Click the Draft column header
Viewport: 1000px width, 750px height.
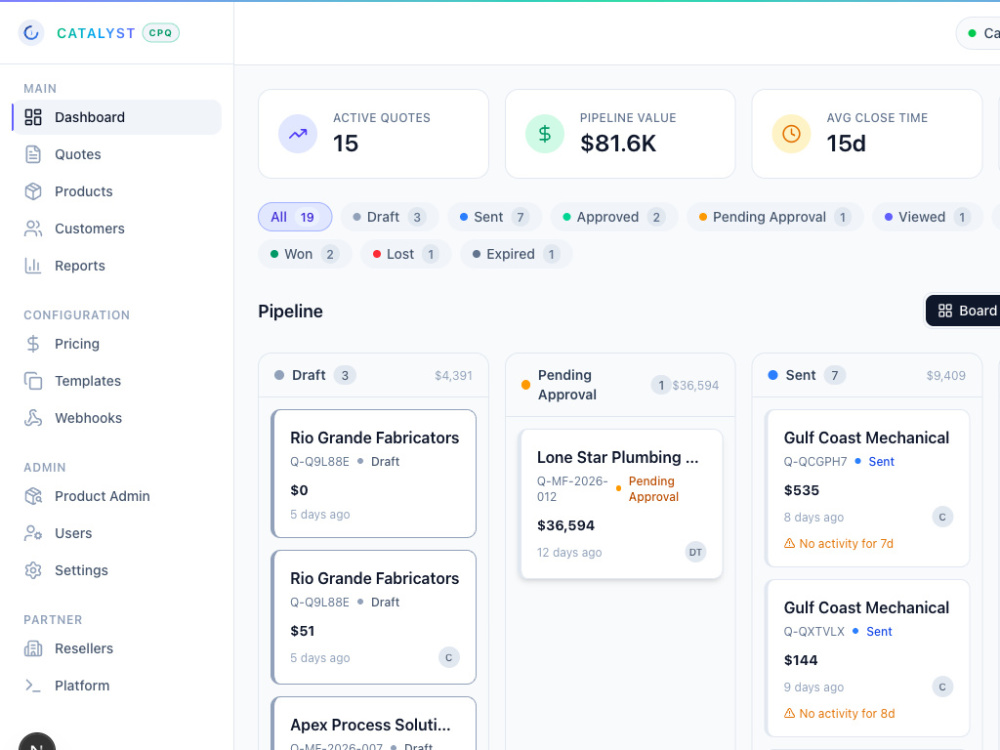click(374, 375)
